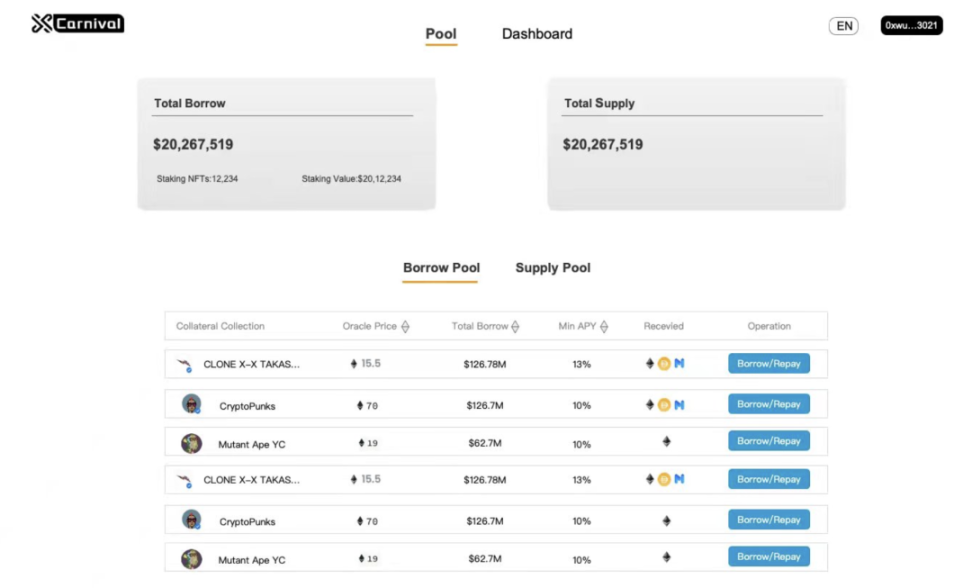Click Ethereum icon beside first 15.5 oracle price
Viewport: 972px width, 588px height.
point(354,365)
